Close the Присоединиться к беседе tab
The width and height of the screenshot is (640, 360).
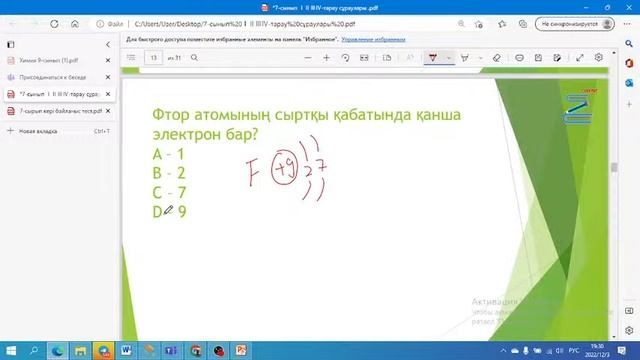click(x=108, y=77)
